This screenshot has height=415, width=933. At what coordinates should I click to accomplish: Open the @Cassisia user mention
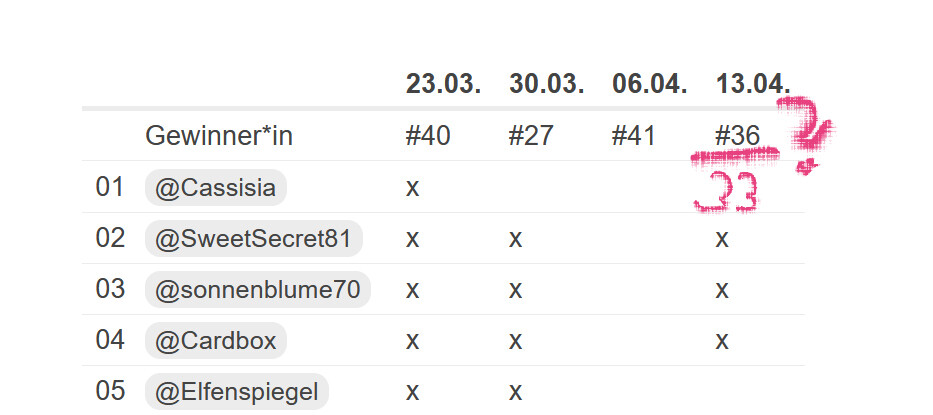click(215, 188)
